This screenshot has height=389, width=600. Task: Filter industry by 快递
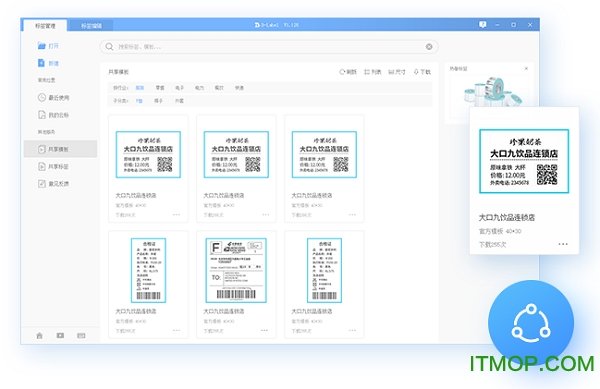[x=239, y=88]
